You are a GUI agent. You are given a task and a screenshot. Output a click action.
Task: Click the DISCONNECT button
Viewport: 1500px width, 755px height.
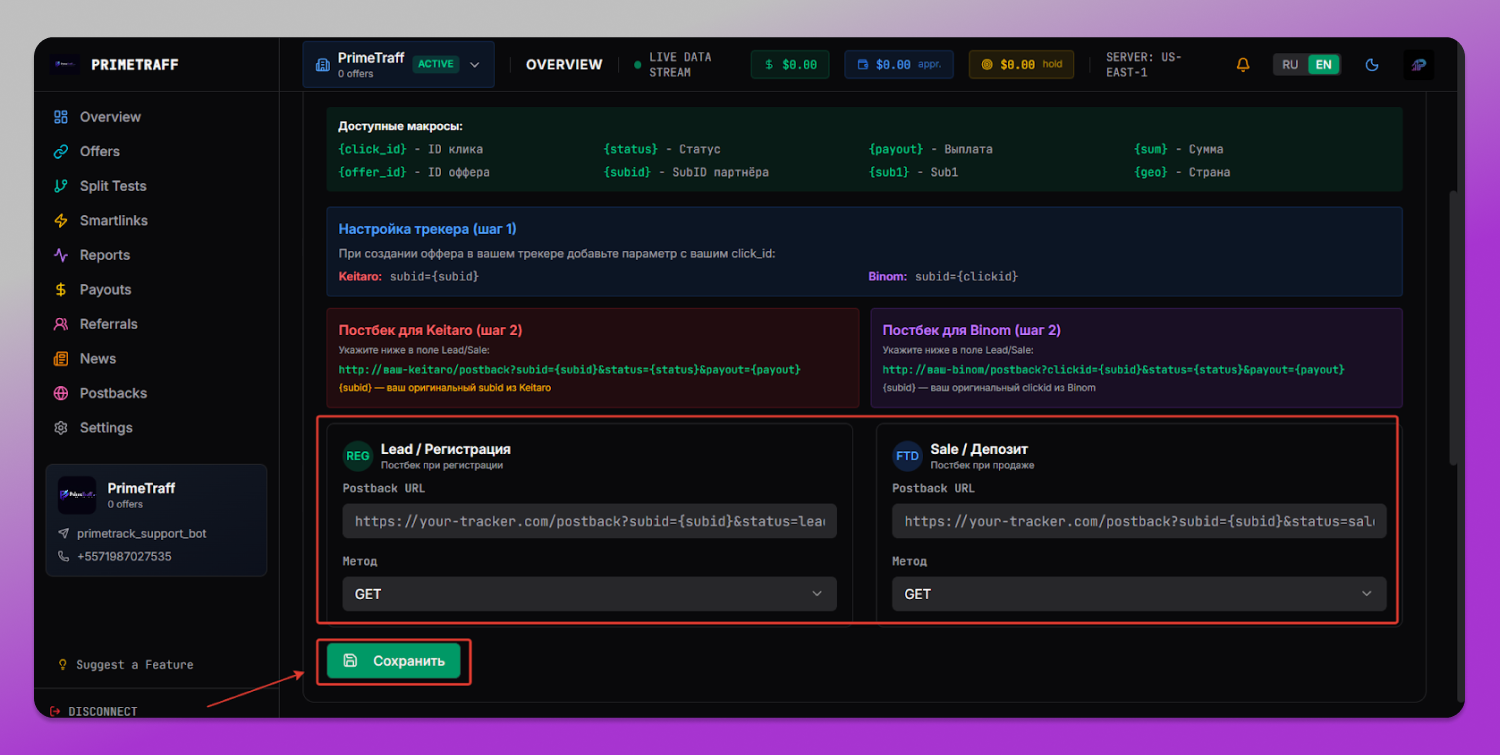93,711
